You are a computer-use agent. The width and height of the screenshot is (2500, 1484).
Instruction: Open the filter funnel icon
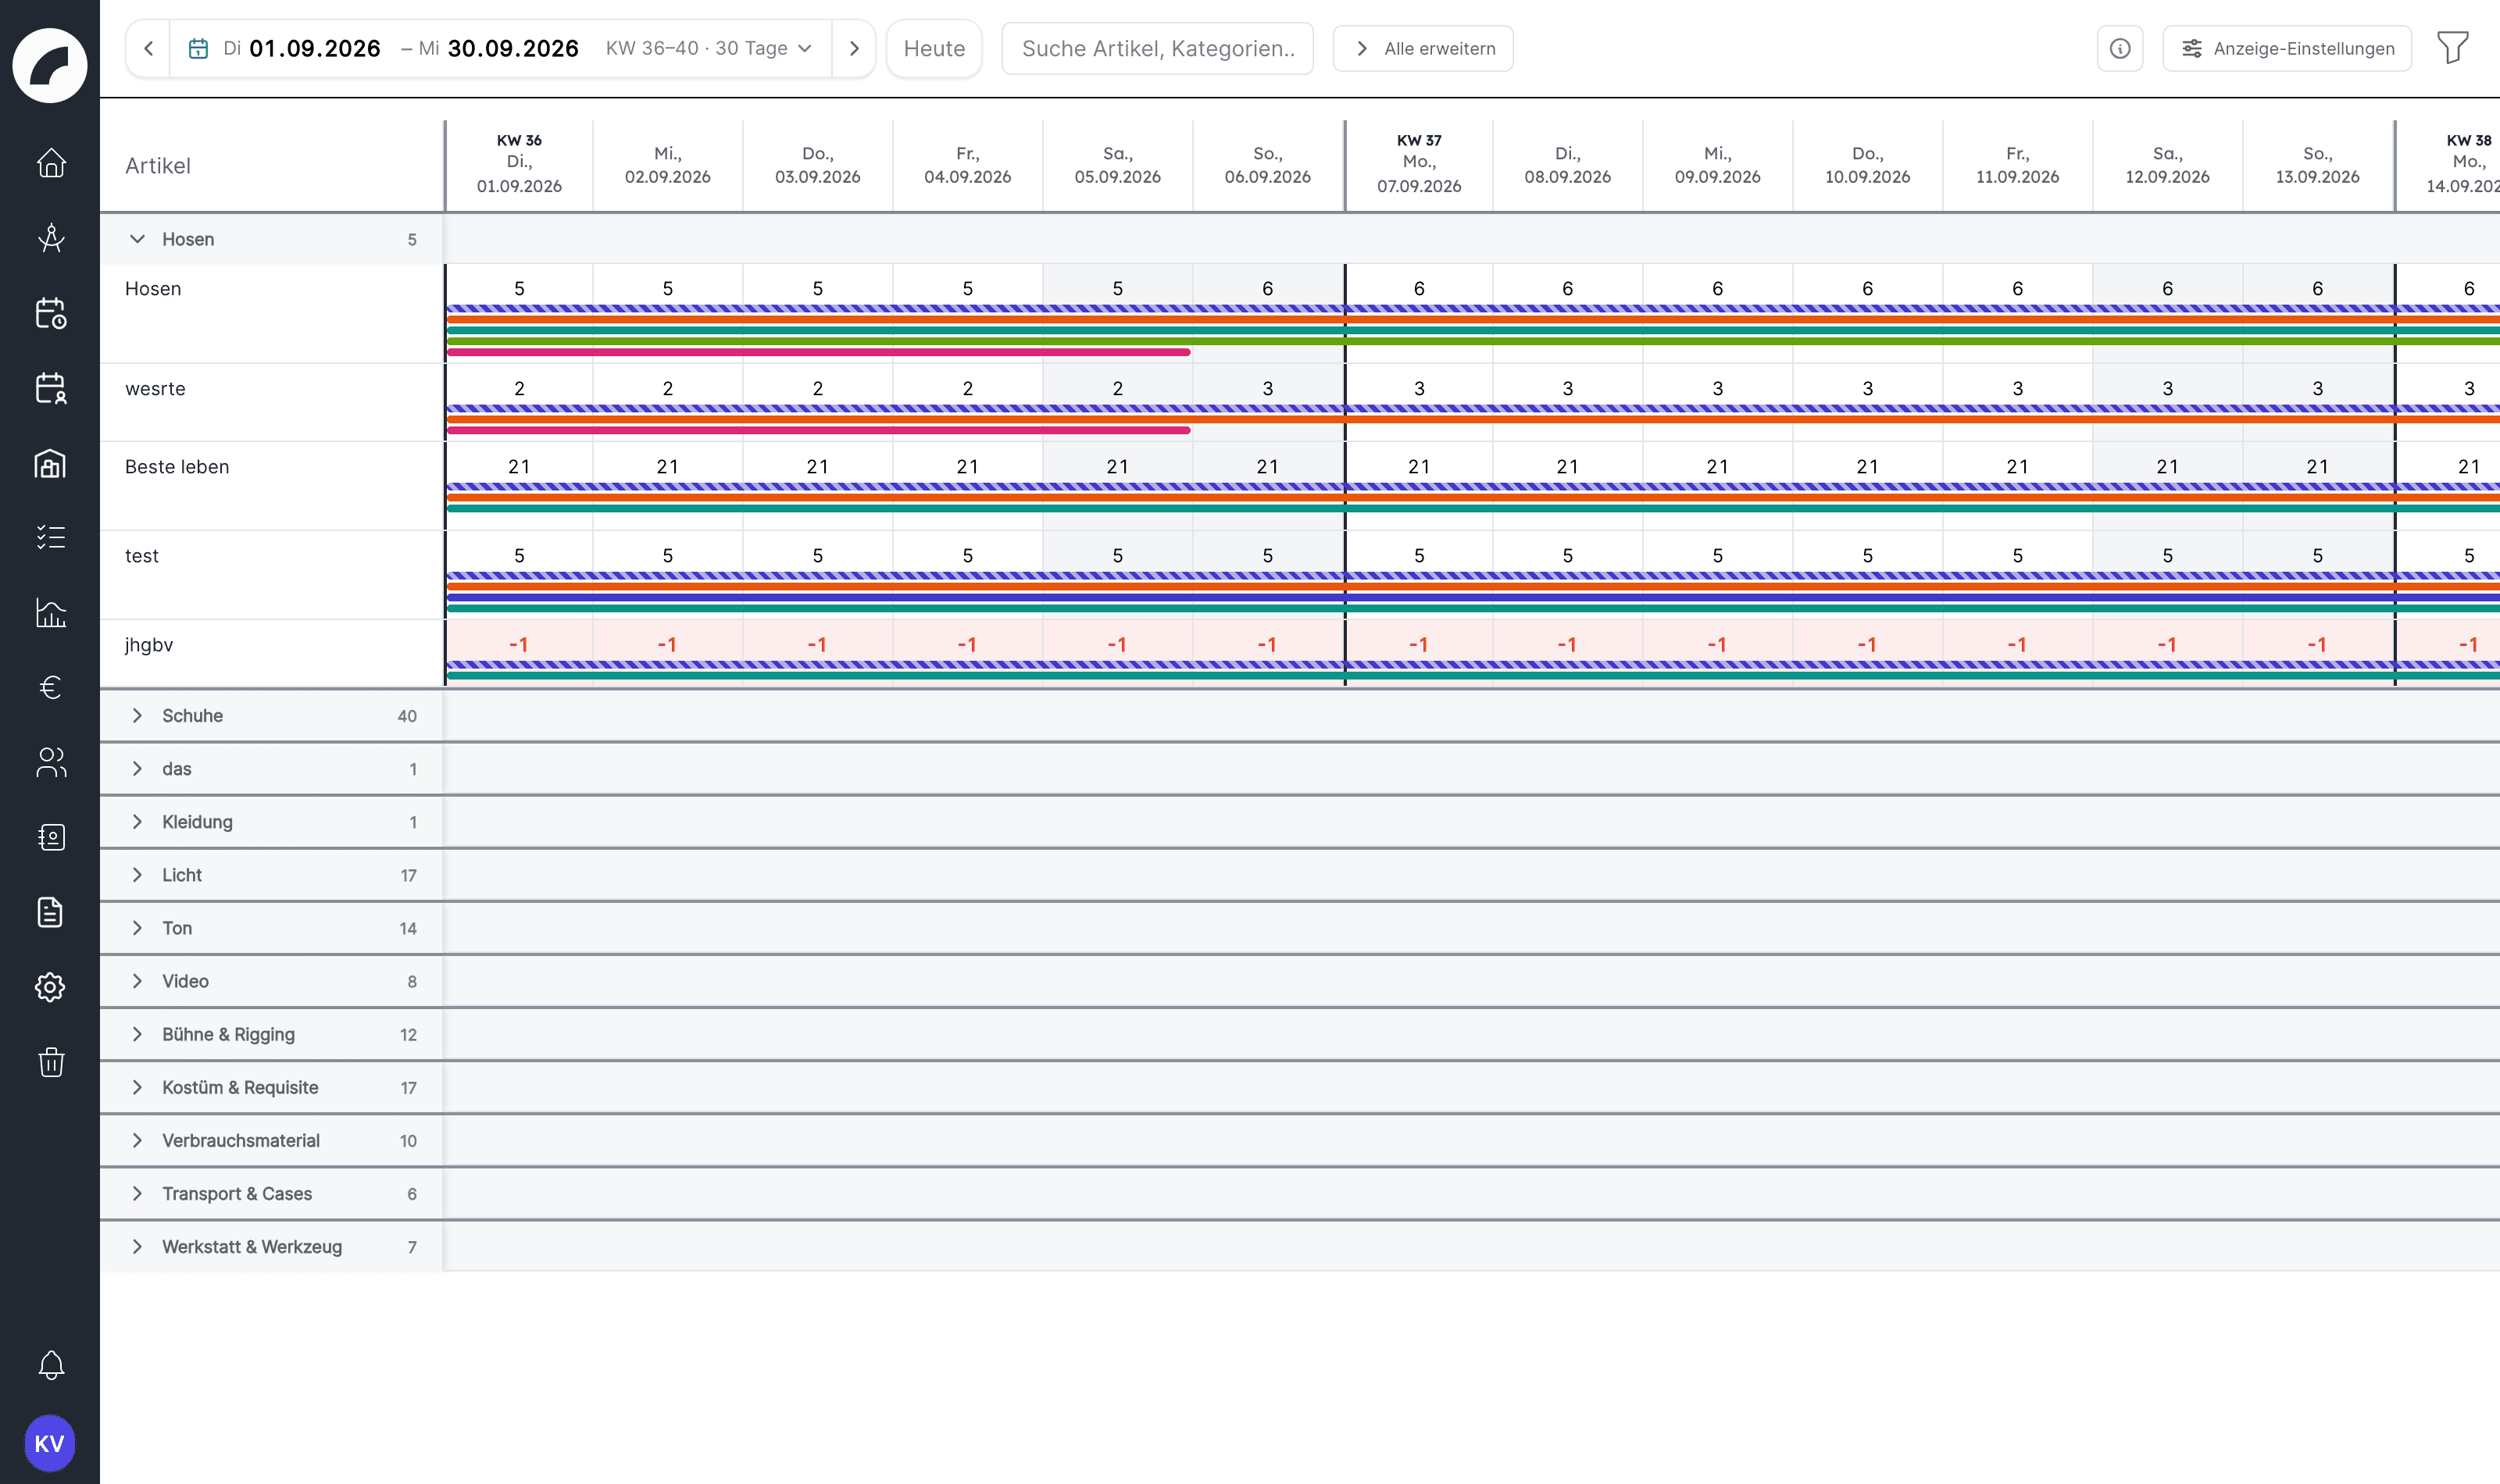pos(2453,48)
